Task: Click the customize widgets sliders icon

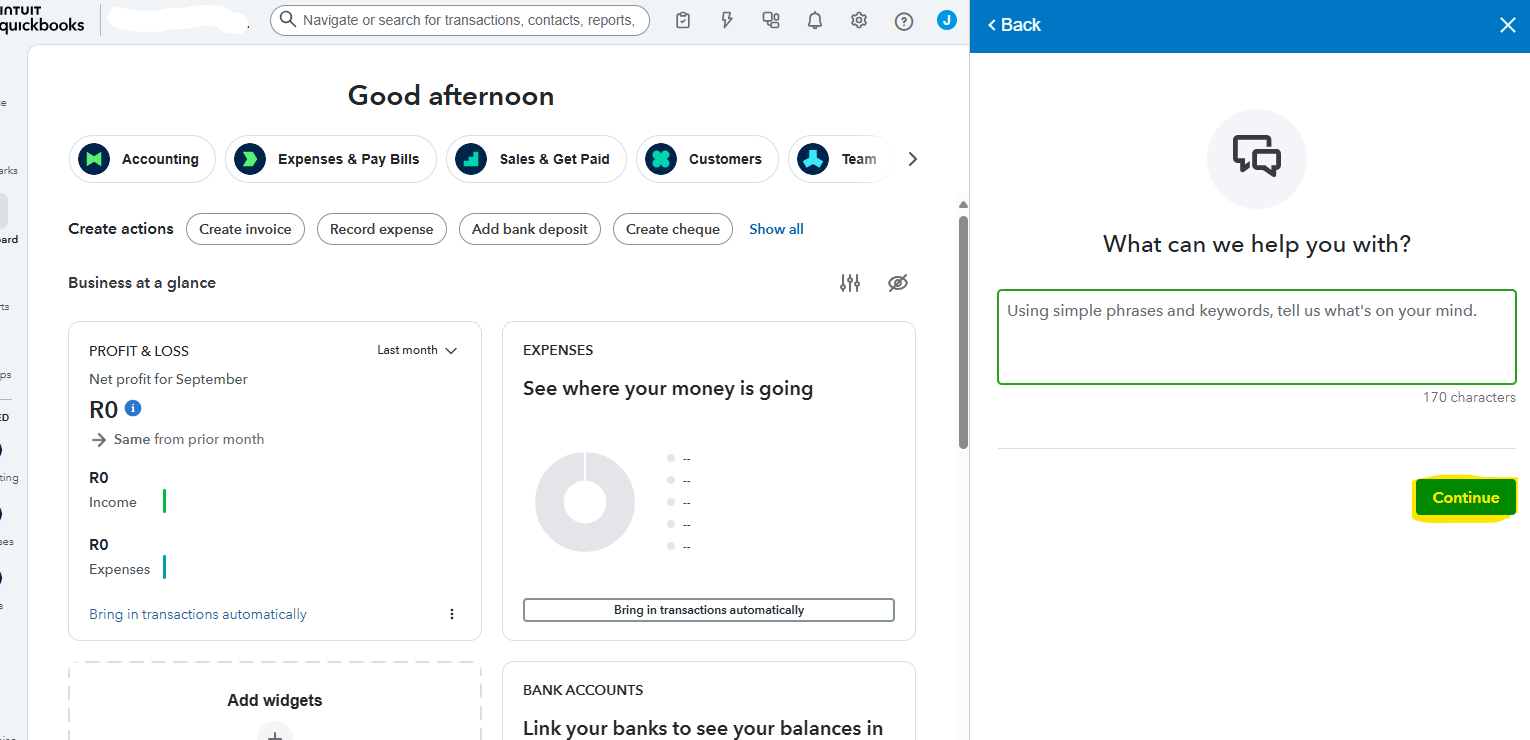Action: click(850, 283)
